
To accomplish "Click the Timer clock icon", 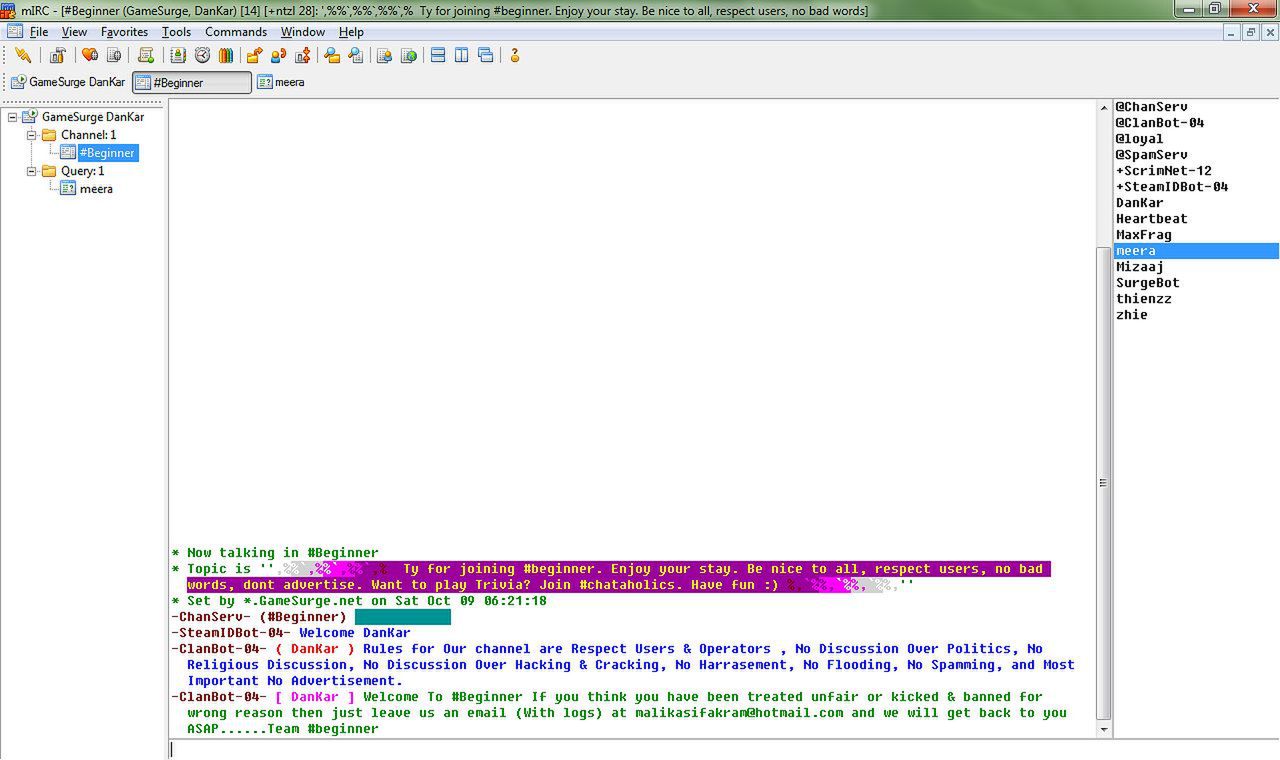I will tap(202, 56).
